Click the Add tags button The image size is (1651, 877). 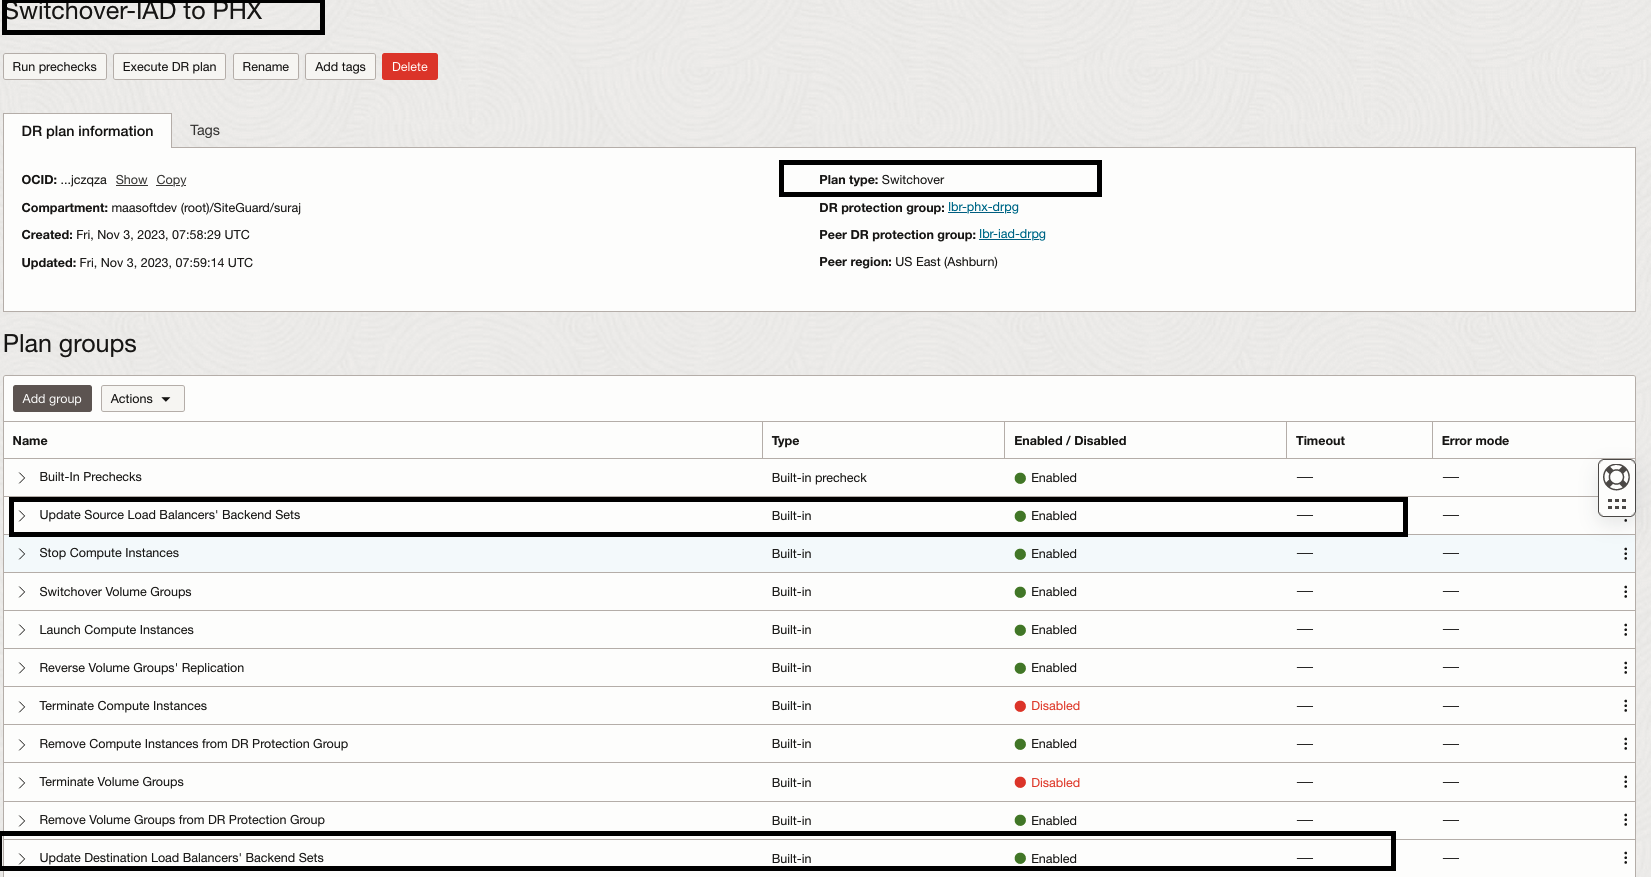tap(340, 67)
